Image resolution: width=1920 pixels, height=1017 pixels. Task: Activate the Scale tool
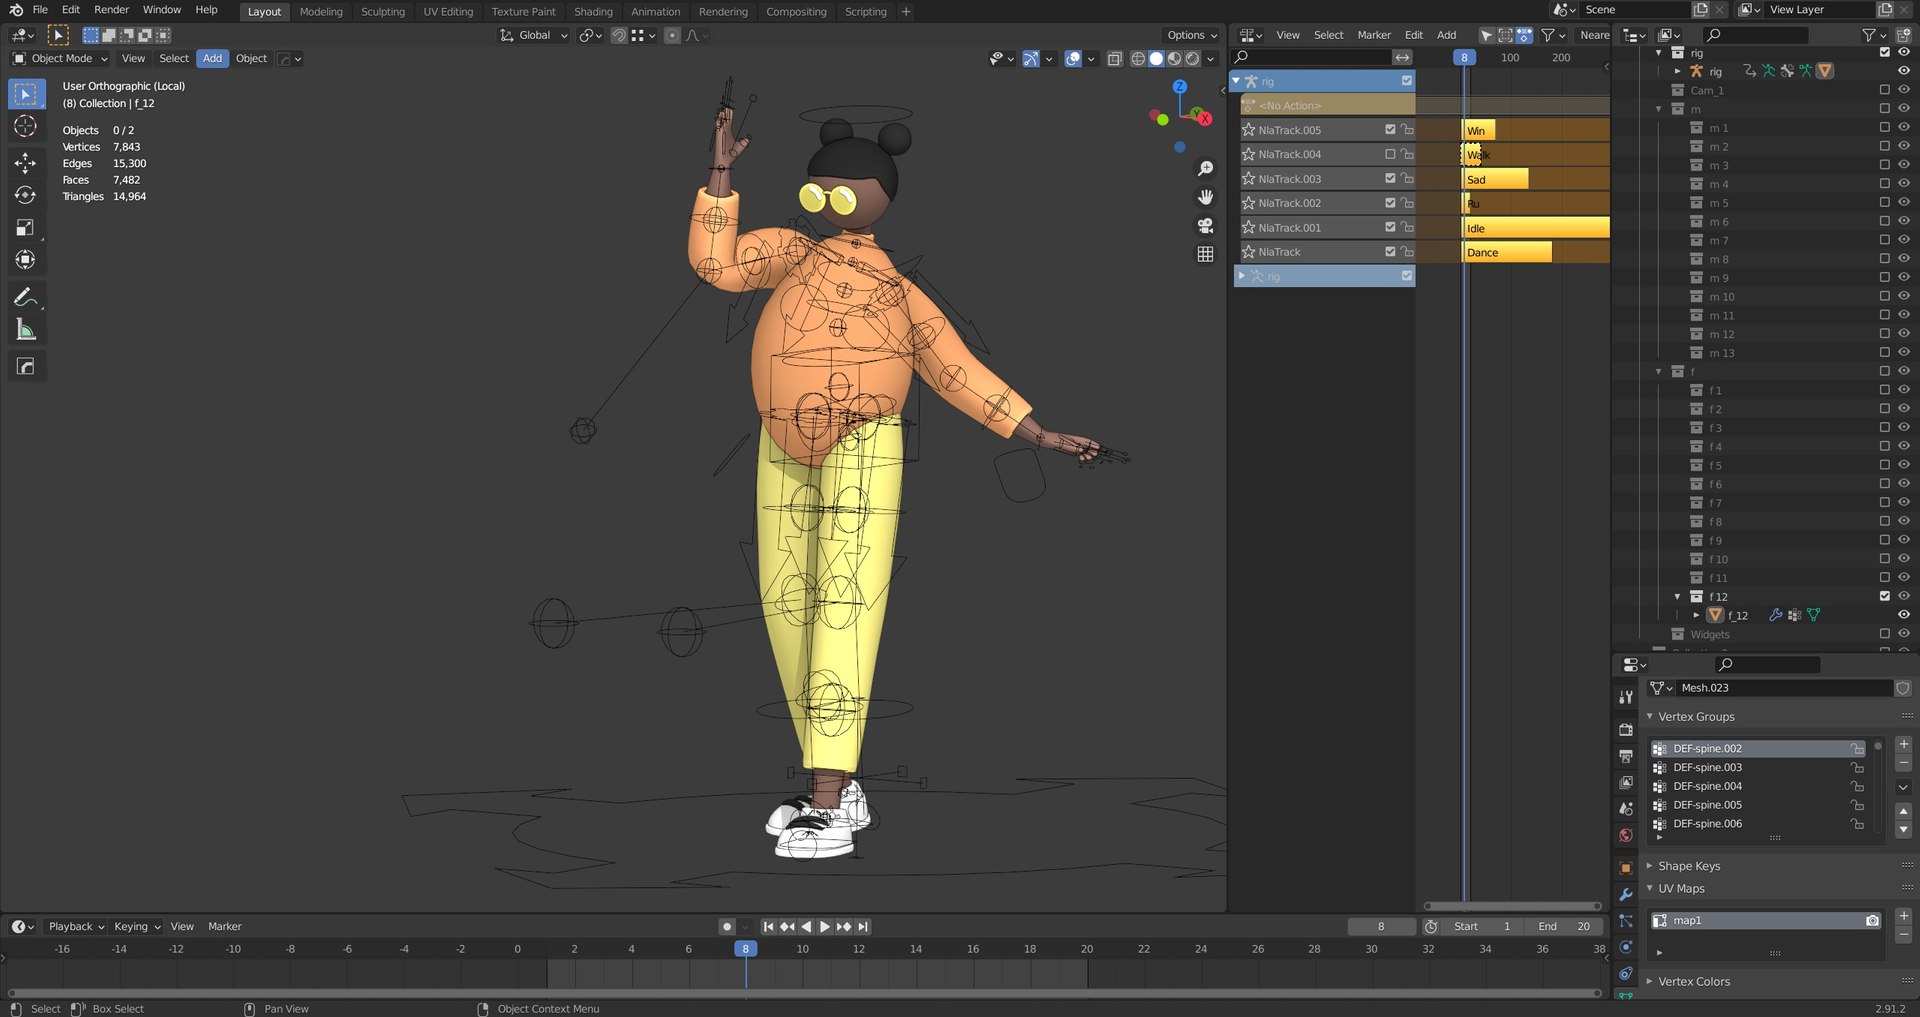[x=26, y=228]
